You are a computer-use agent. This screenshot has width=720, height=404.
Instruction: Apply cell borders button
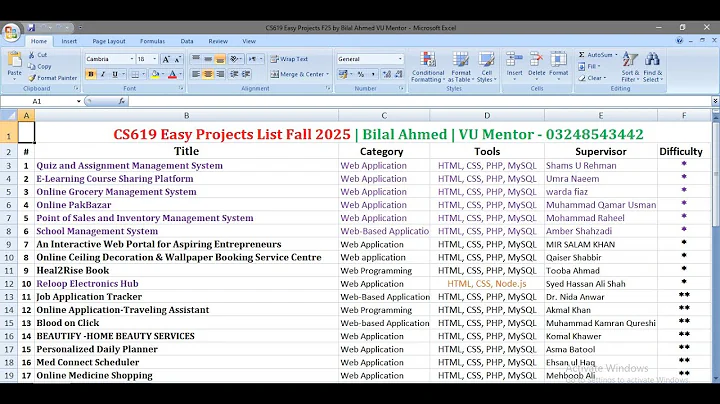(x=135, y=74)
